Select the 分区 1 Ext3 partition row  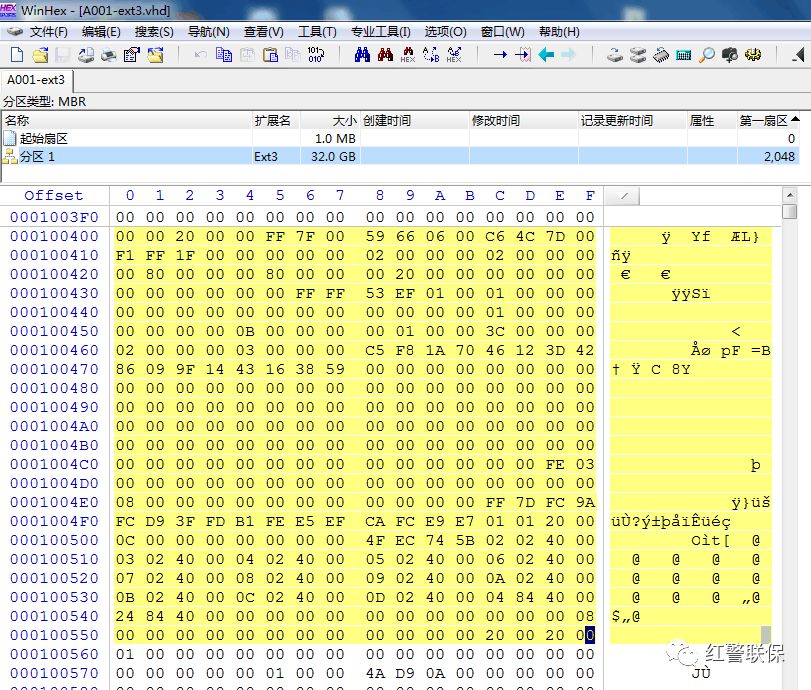[100, 156]
